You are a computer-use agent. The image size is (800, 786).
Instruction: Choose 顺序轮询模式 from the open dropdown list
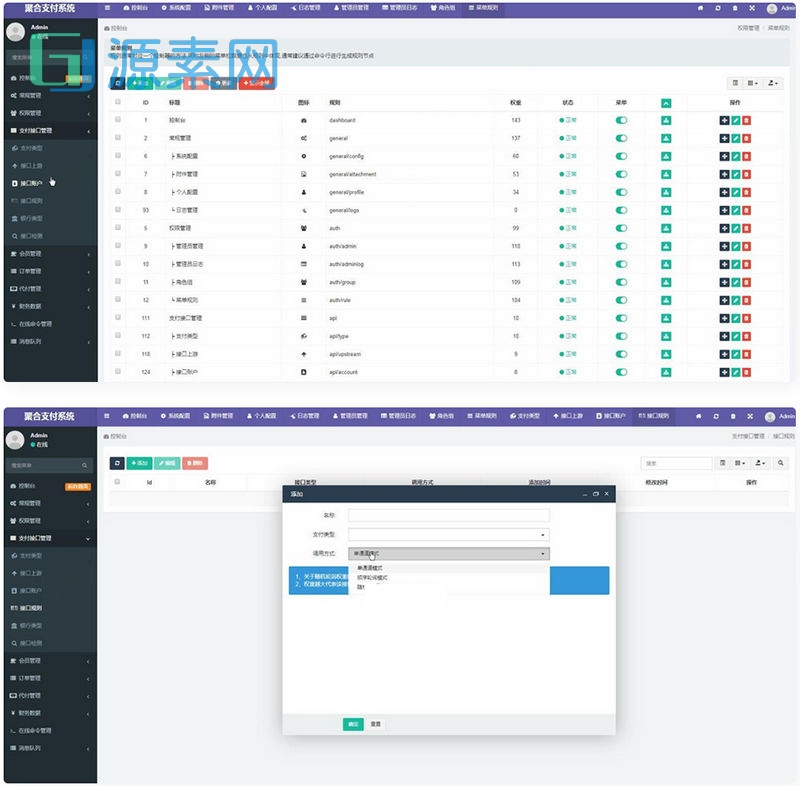tap(373, 577)
